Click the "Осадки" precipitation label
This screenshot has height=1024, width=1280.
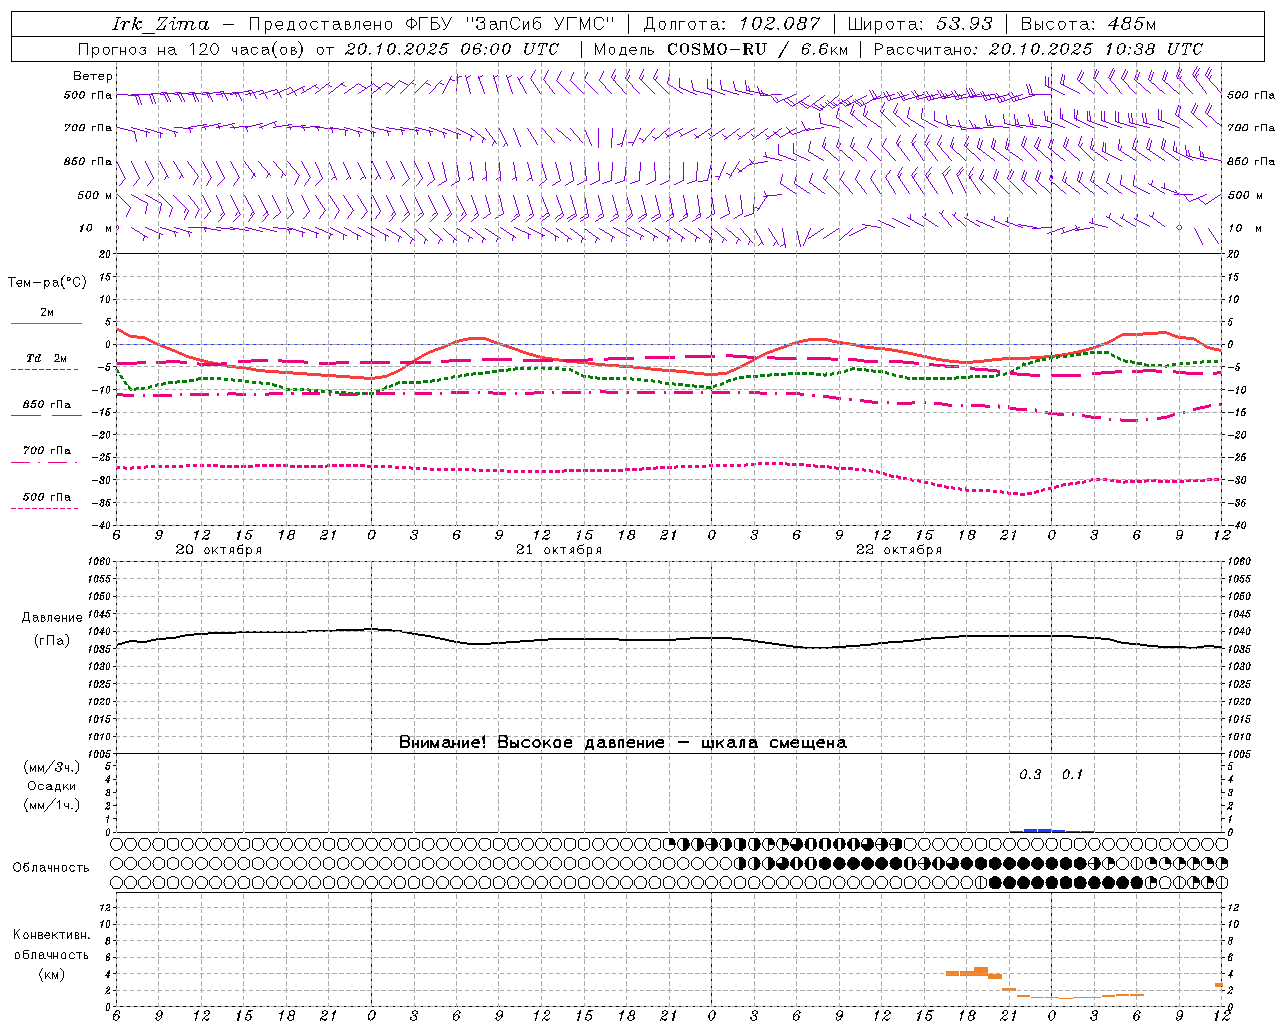(52, 786)
